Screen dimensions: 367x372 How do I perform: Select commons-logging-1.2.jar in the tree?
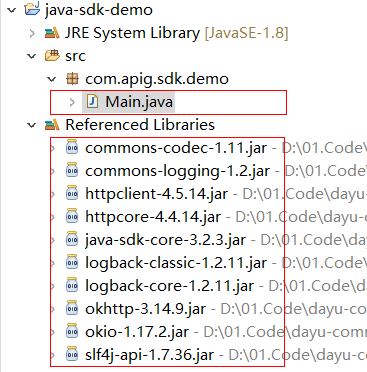(x=178, y=171)
